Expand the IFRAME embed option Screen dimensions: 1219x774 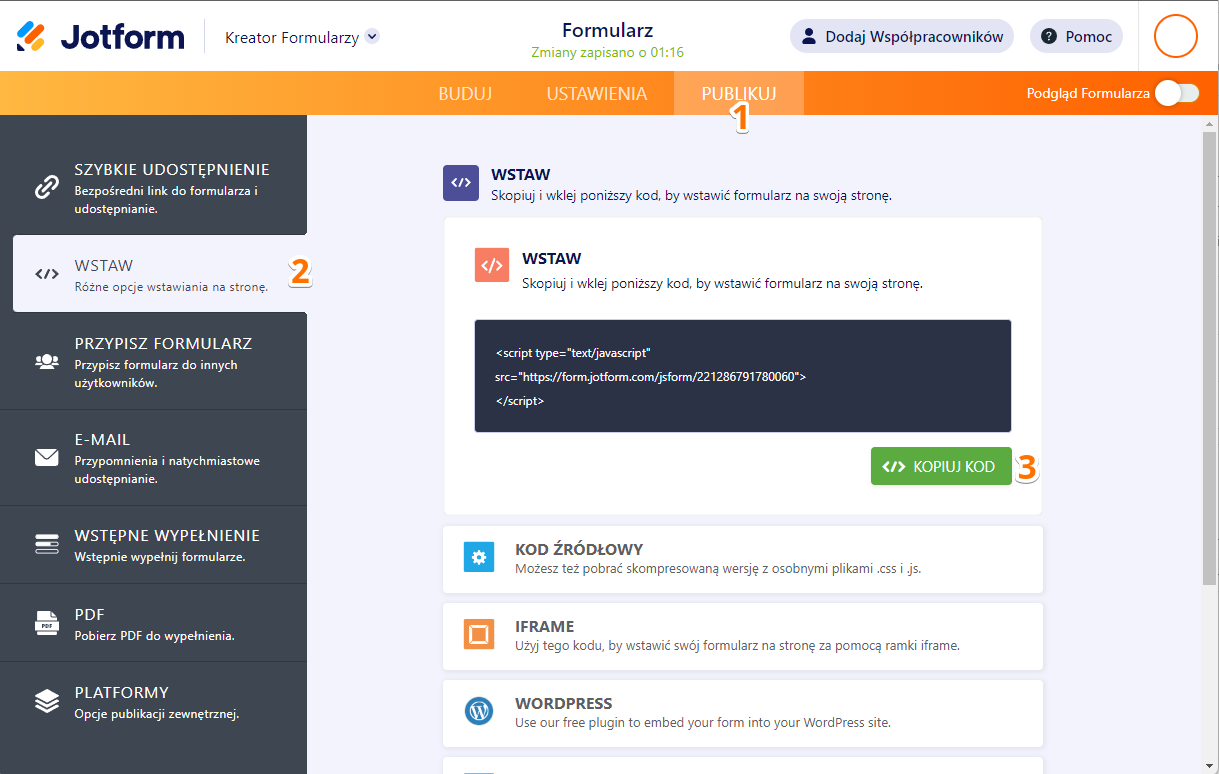pos(743,636)
